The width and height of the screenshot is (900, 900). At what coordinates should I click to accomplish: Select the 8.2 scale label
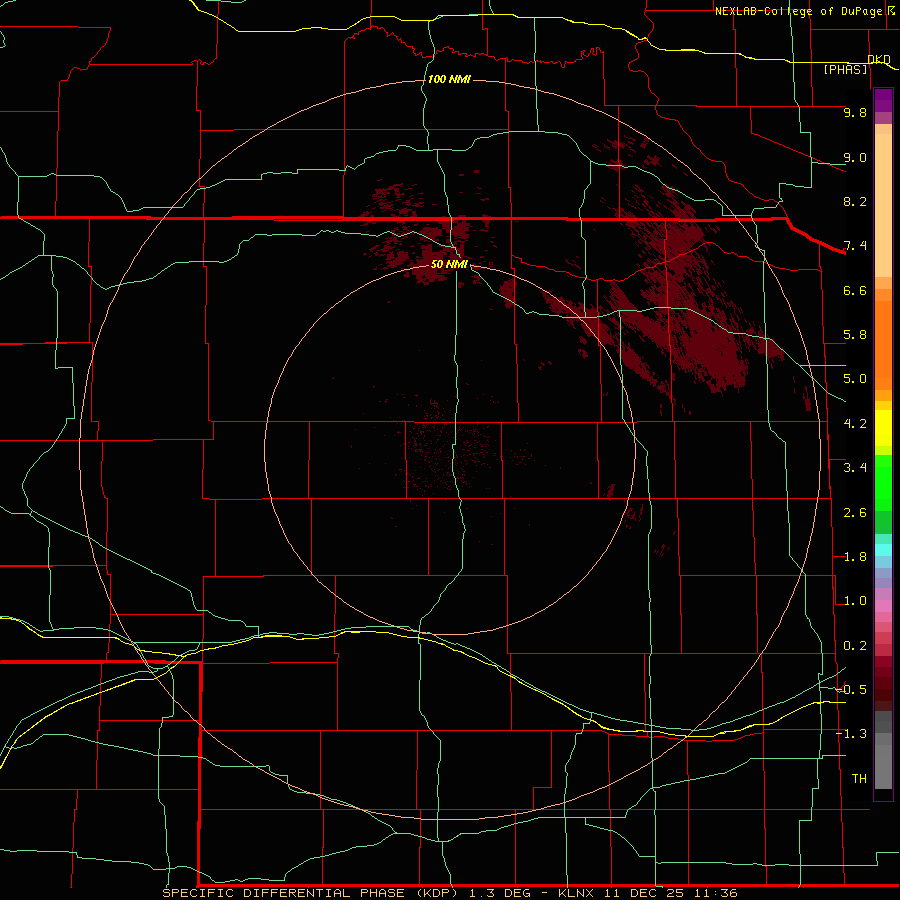point(855,201)
